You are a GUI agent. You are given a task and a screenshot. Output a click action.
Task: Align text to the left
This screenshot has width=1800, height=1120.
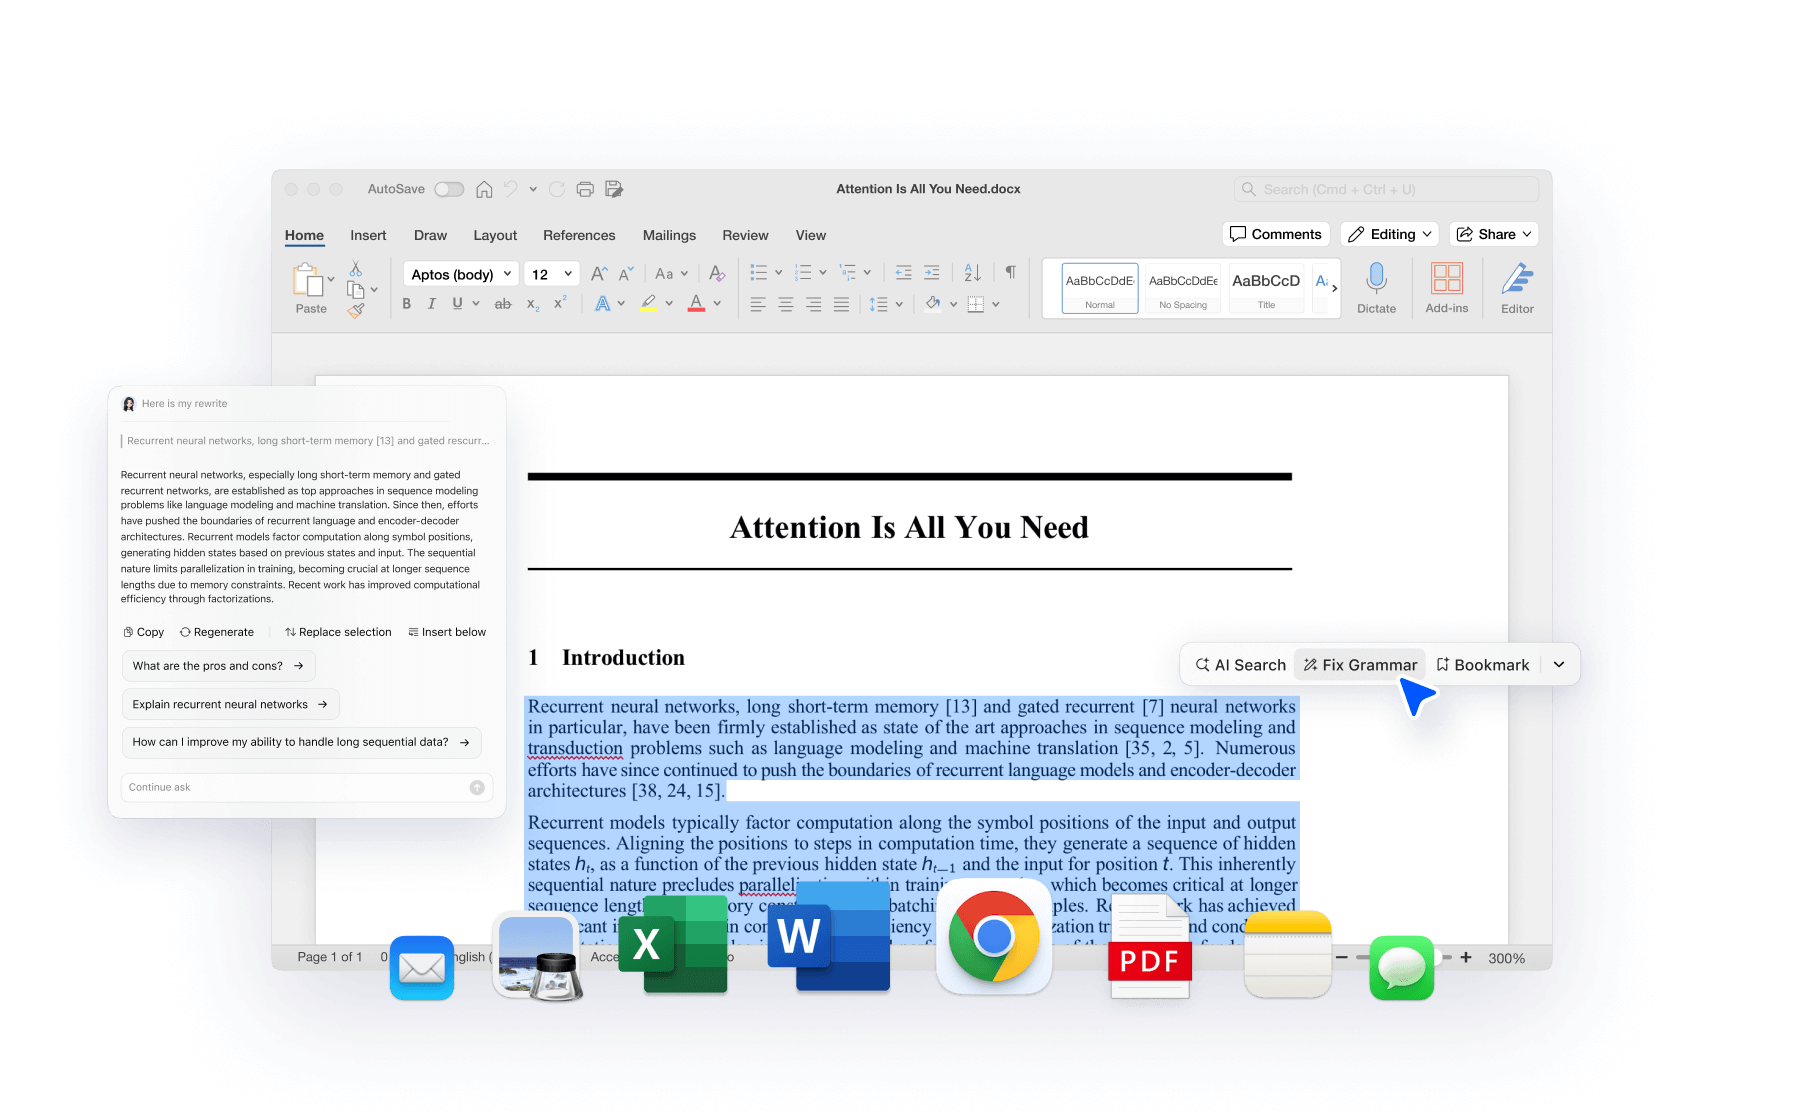[758, 304]
